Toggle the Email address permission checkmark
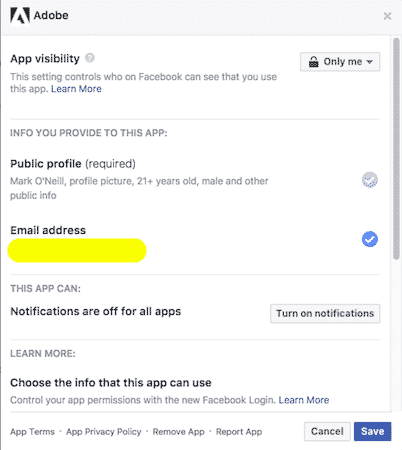The height and width of the screenshot is (450, 402). point(370,239)
